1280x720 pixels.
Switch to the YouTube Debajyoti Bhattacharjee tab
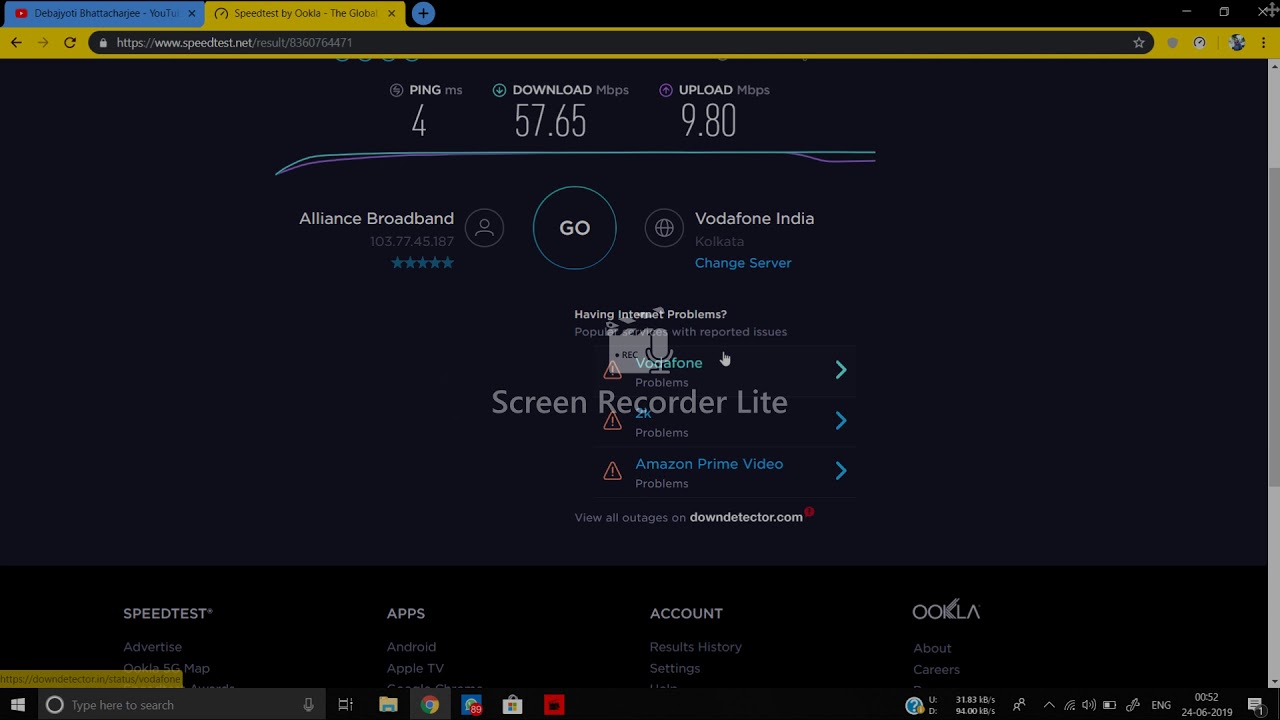coord(105,14)
